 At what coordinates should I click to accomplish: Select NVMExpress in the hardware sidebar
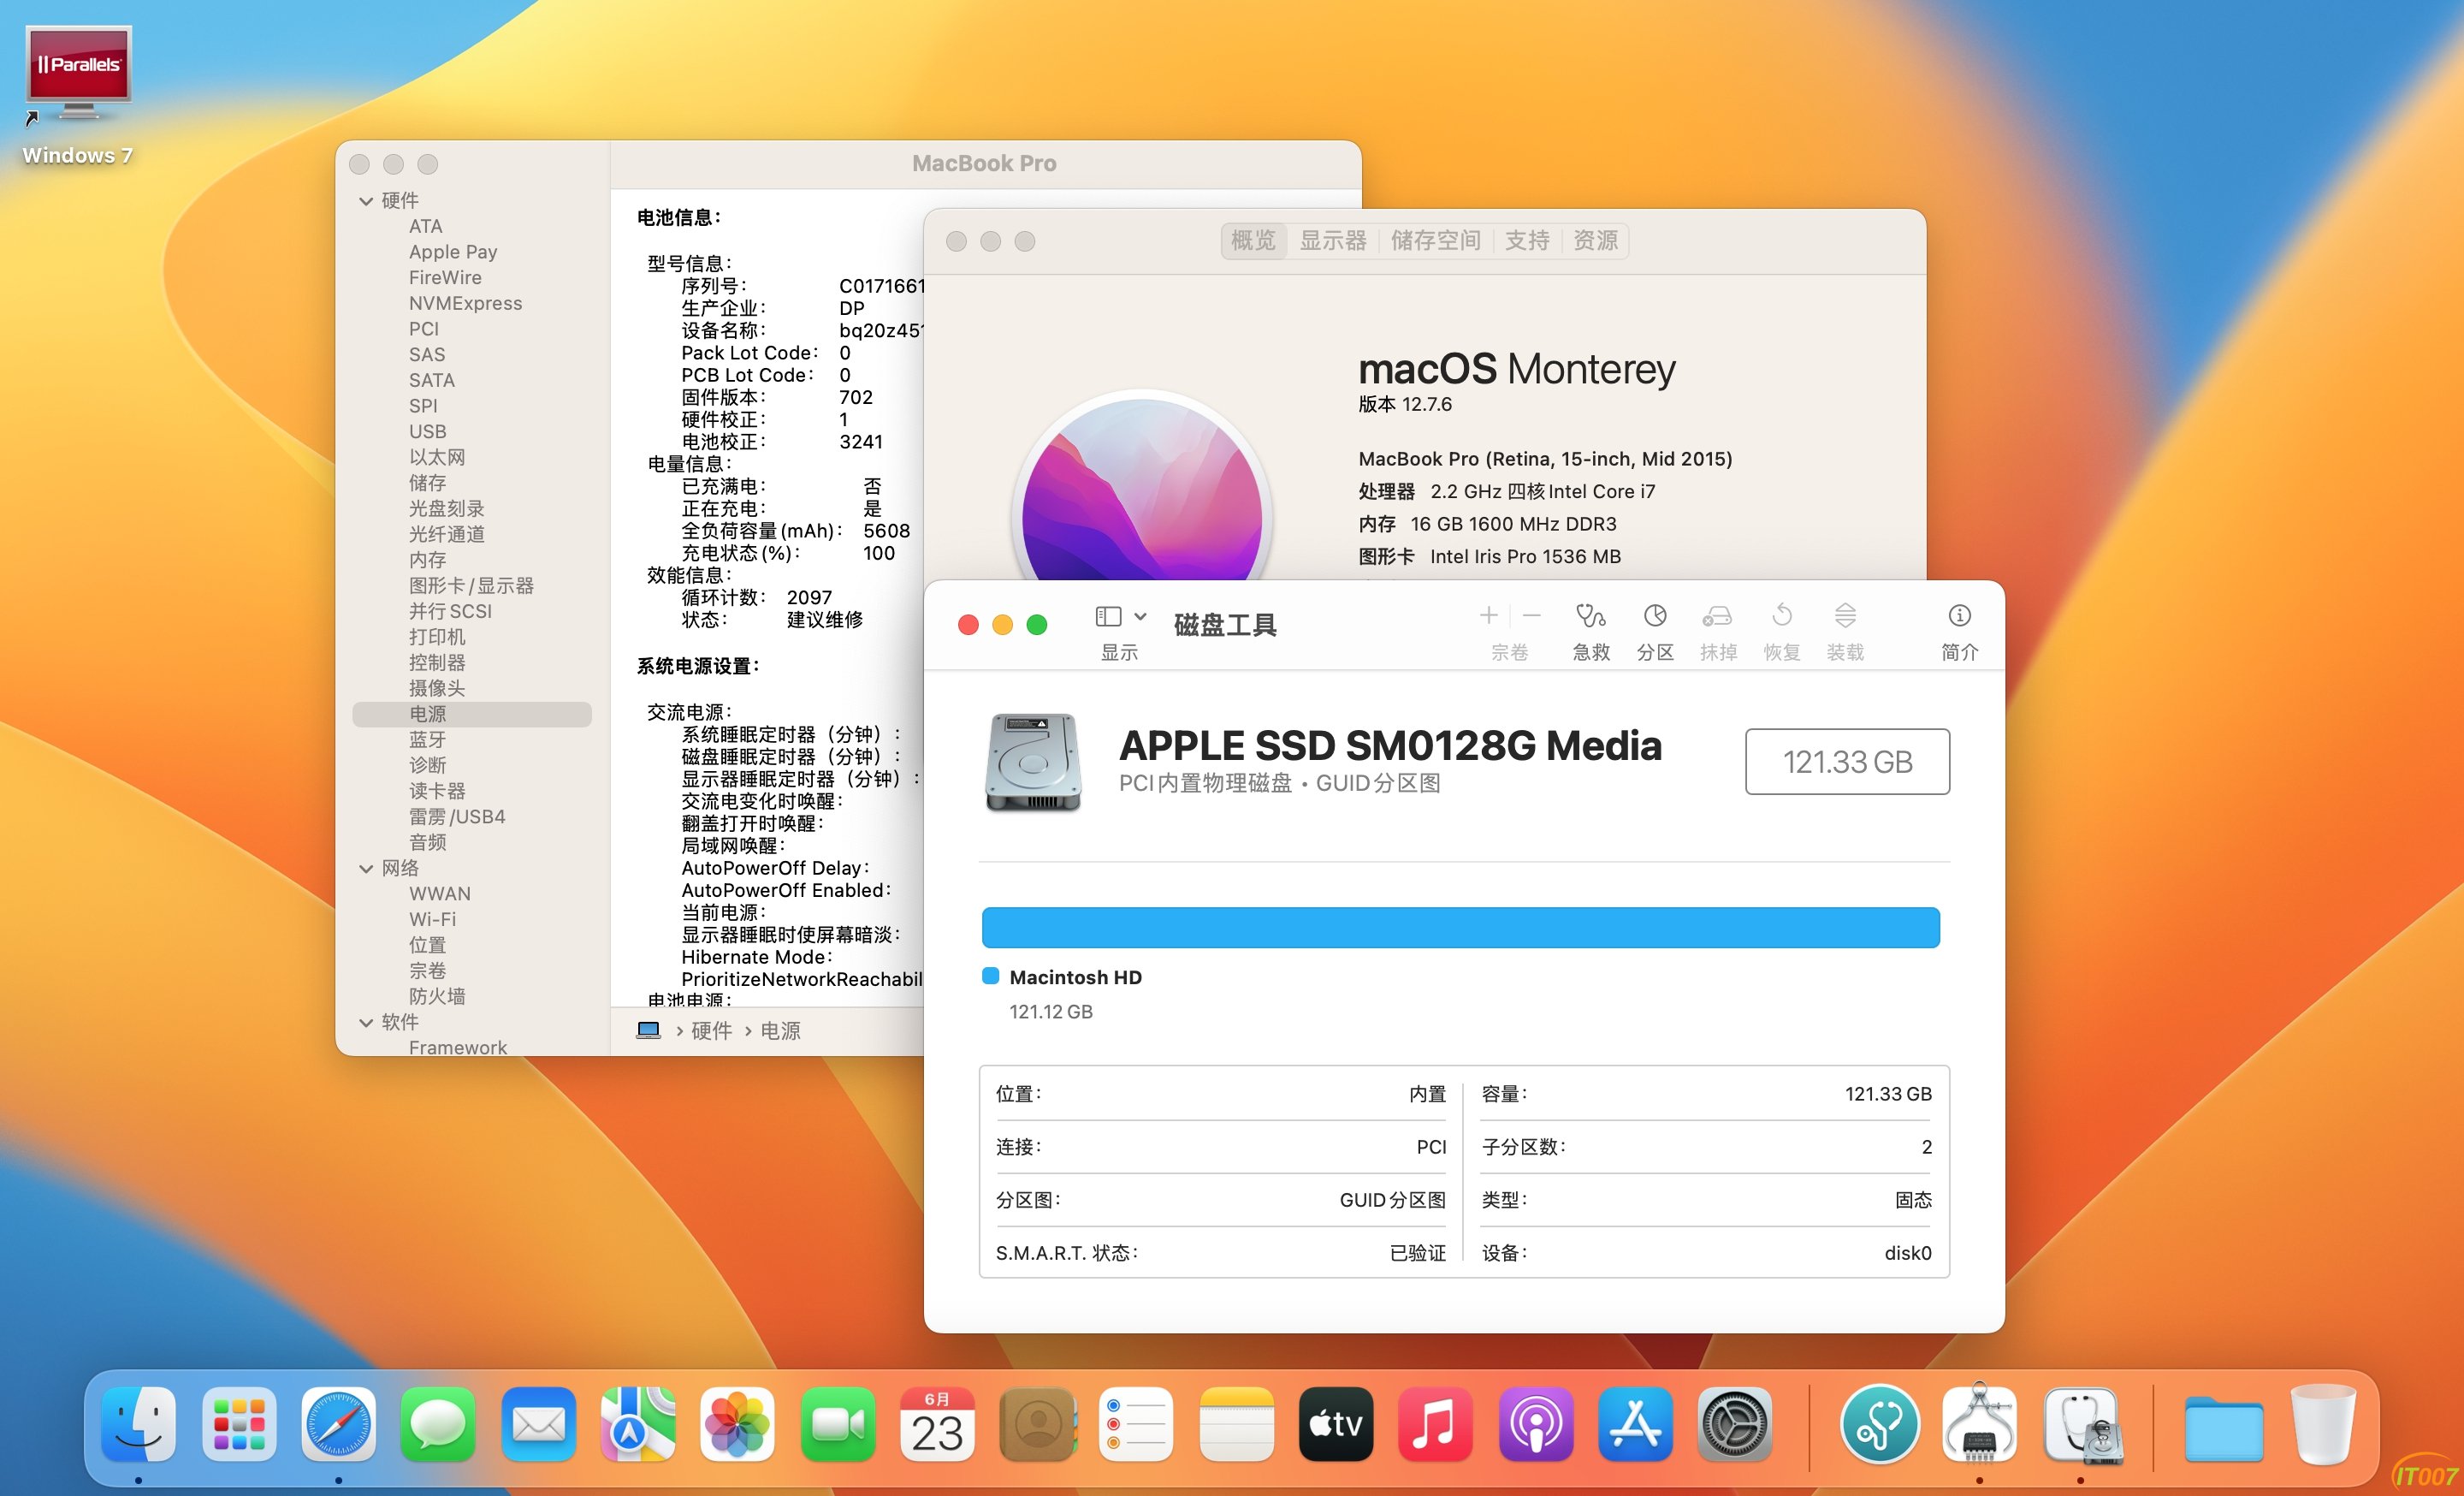465,304
